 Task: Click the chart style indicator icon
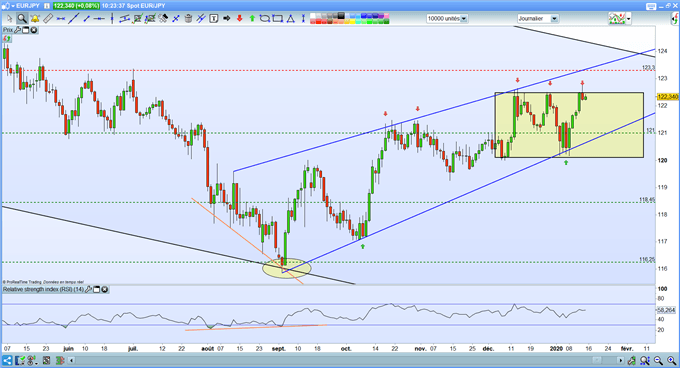(617, 19)
